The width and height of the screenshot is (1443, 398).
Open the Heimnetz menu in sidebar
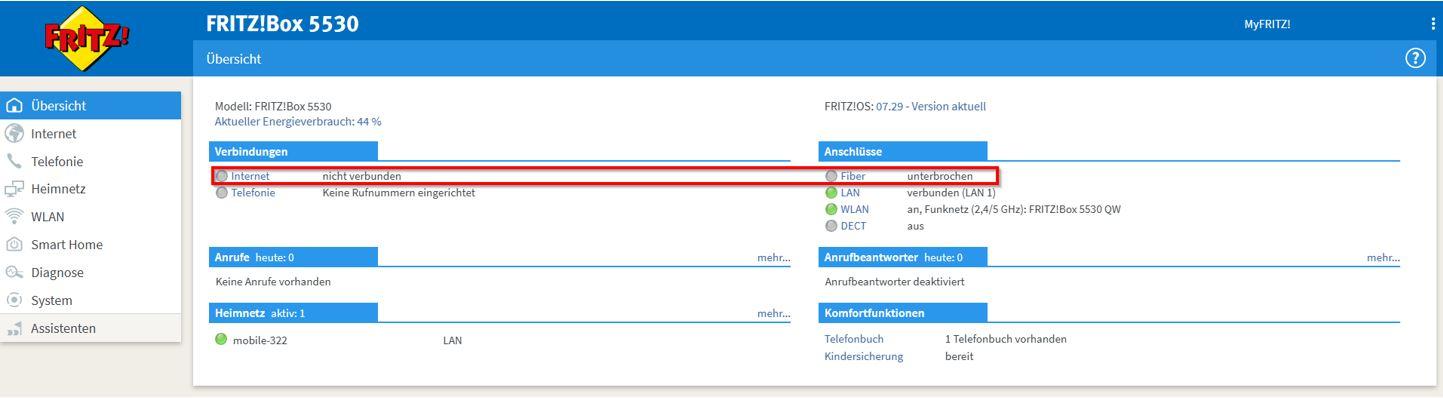[x=91, y=189]
